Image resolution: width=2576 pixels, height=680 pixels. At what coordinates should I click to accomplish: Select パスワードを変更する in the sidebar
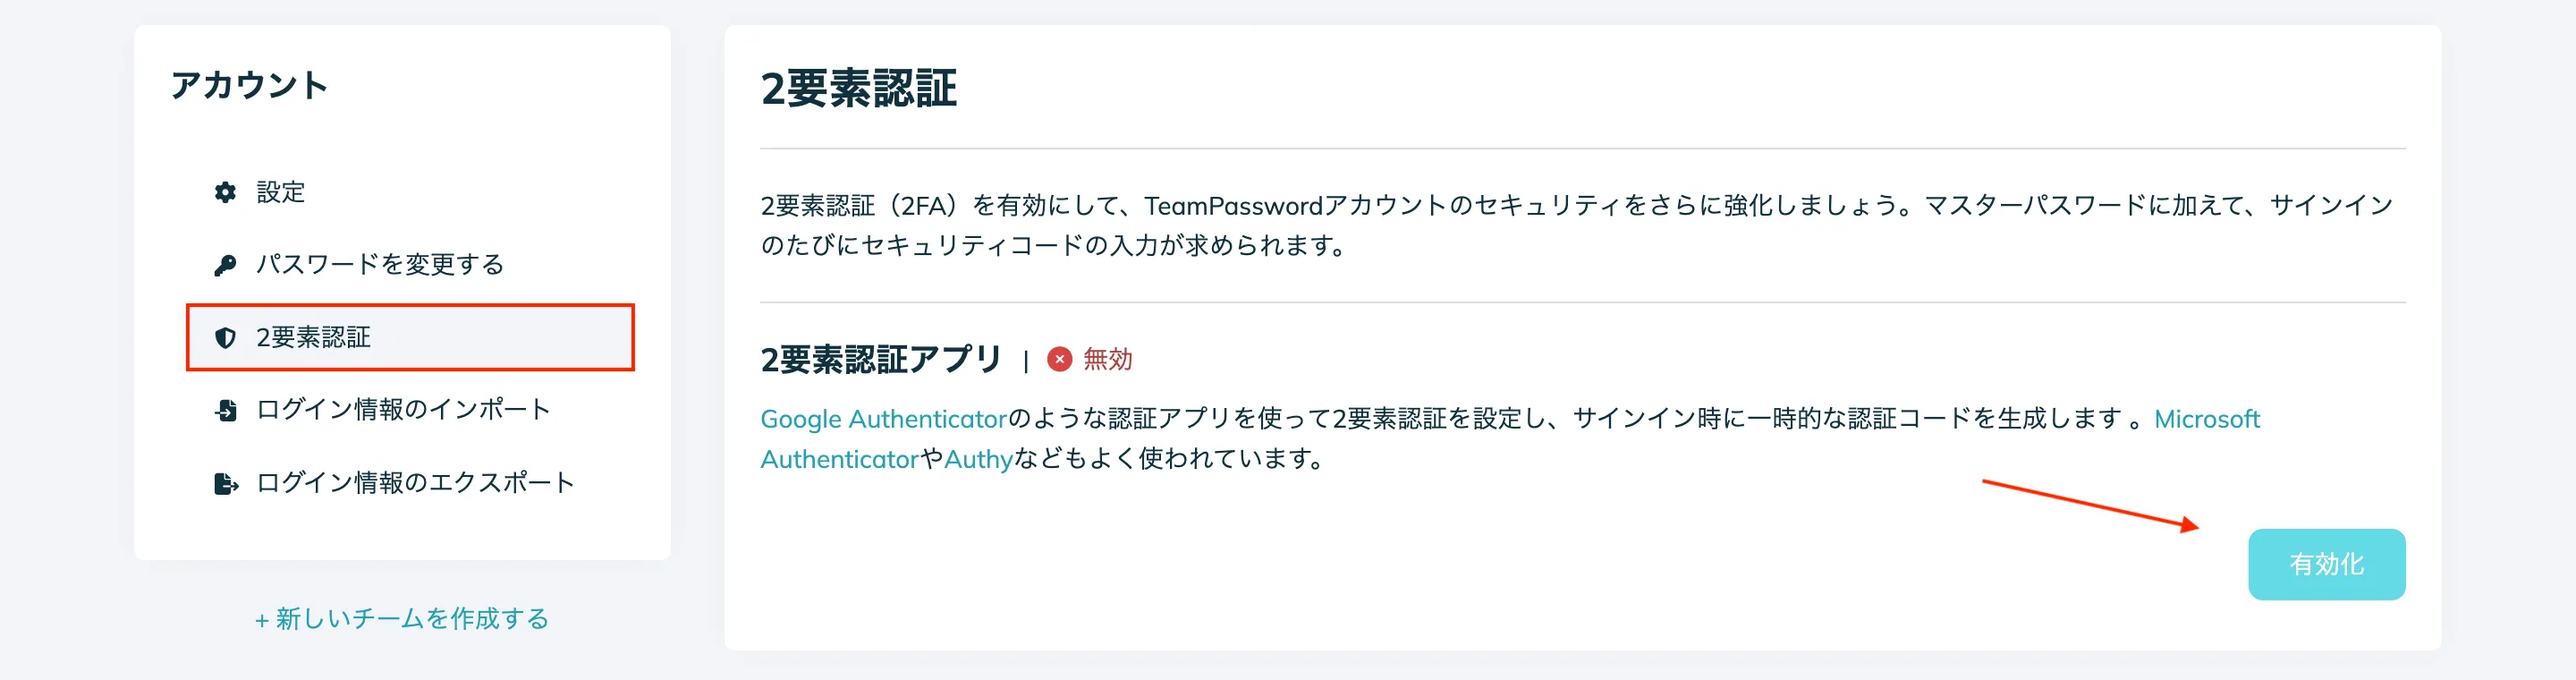click(380, 265)
